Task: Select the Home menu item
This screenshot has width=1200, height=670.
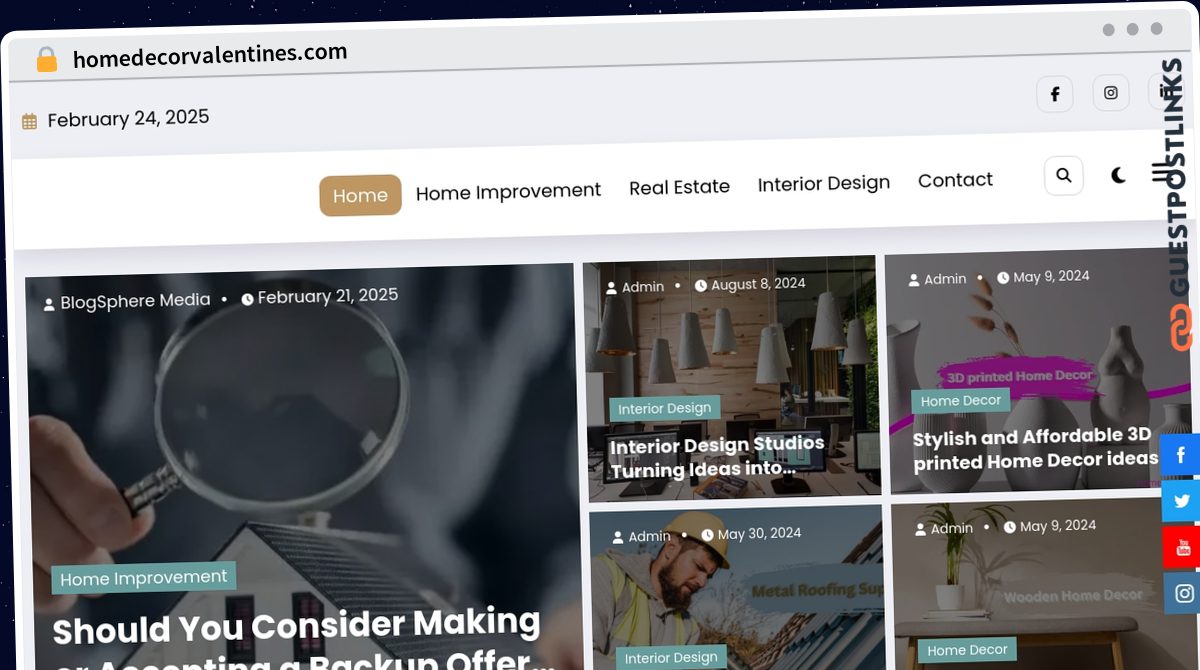Action: pos(360,195)
